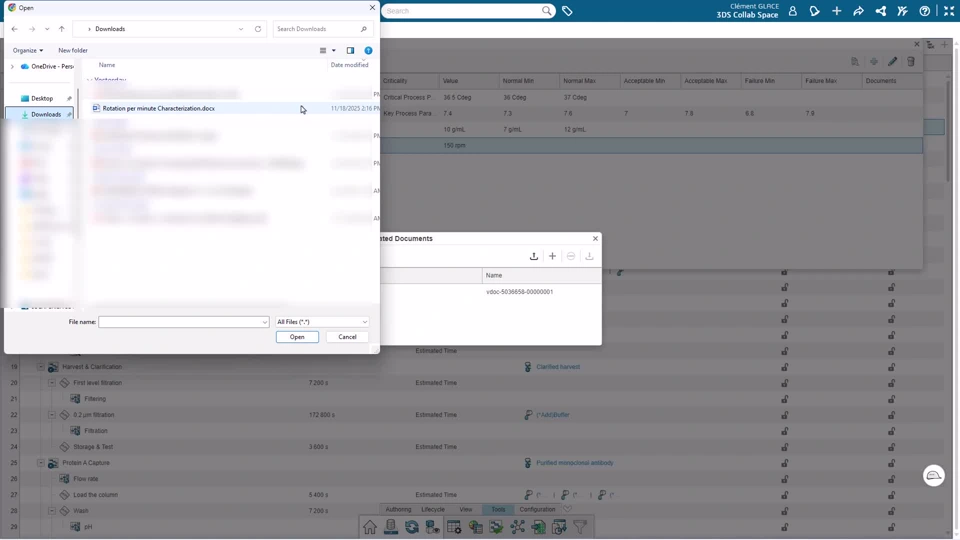
Task: Focus the File name input field
Action: 179,322
